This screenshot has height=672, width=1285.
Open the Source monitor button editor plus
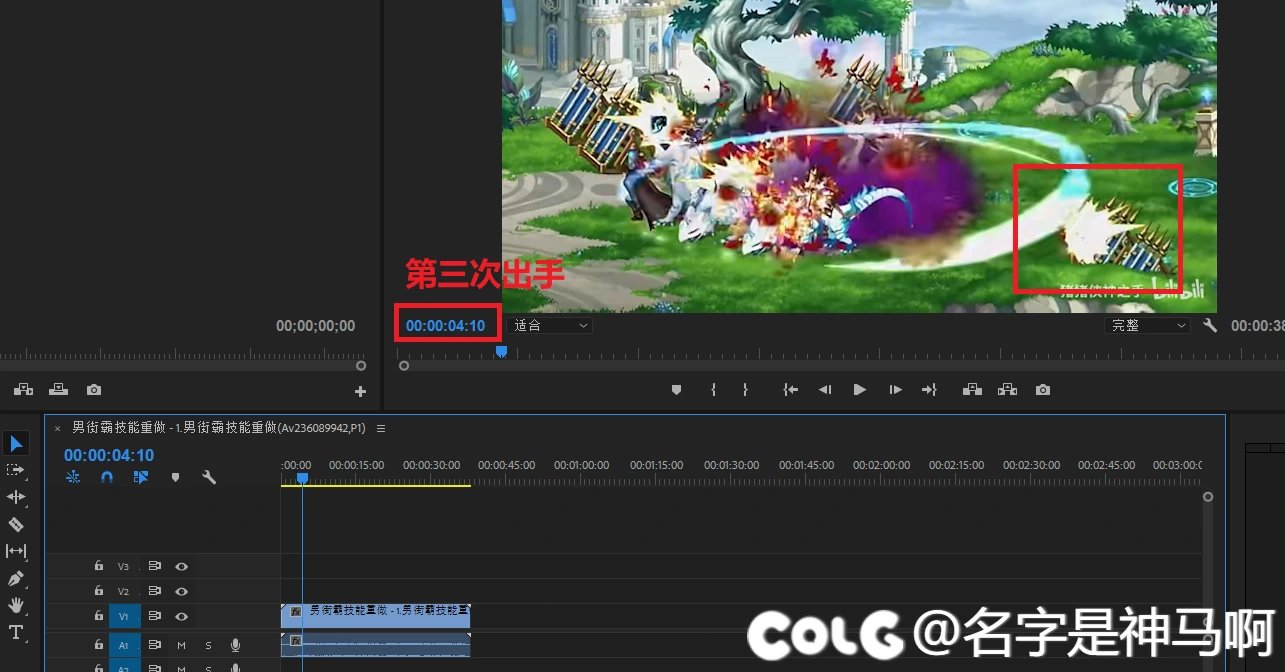tap(361, 392)
